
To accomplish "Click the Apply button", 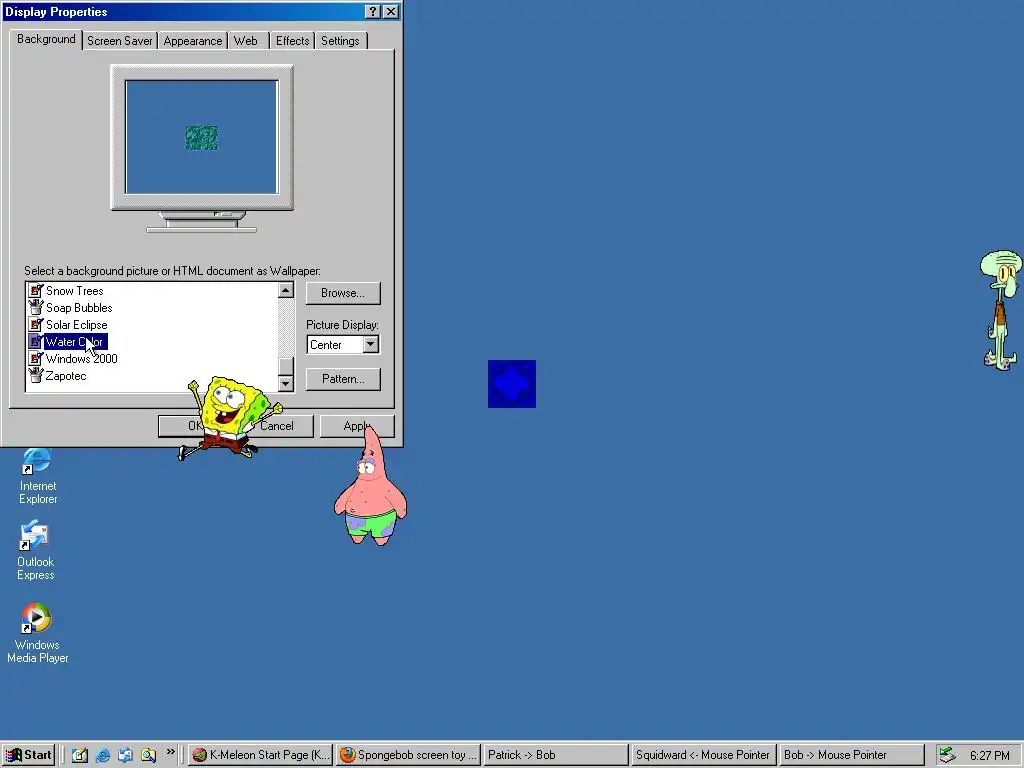I will coord(357,426).
